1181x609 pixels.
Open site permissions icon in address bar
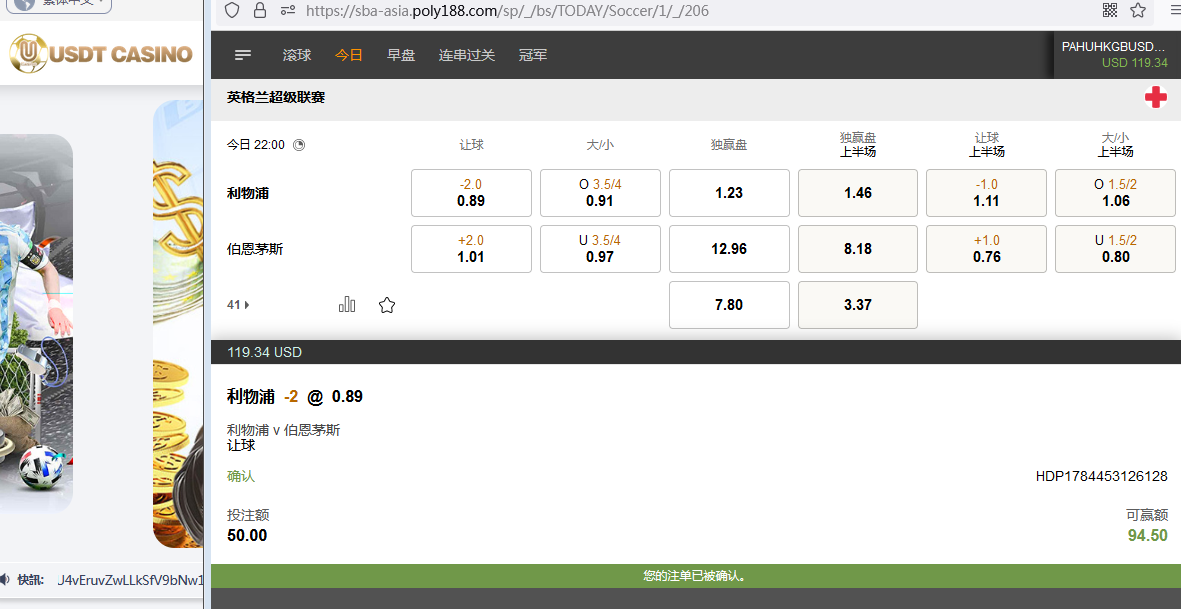click(288, 11)
